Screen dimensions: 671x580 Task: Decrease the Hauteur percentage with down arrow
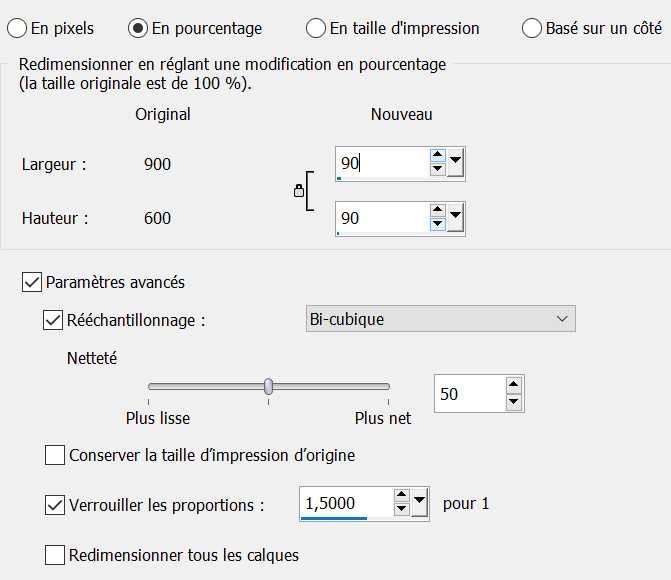(x=437, y=224)
